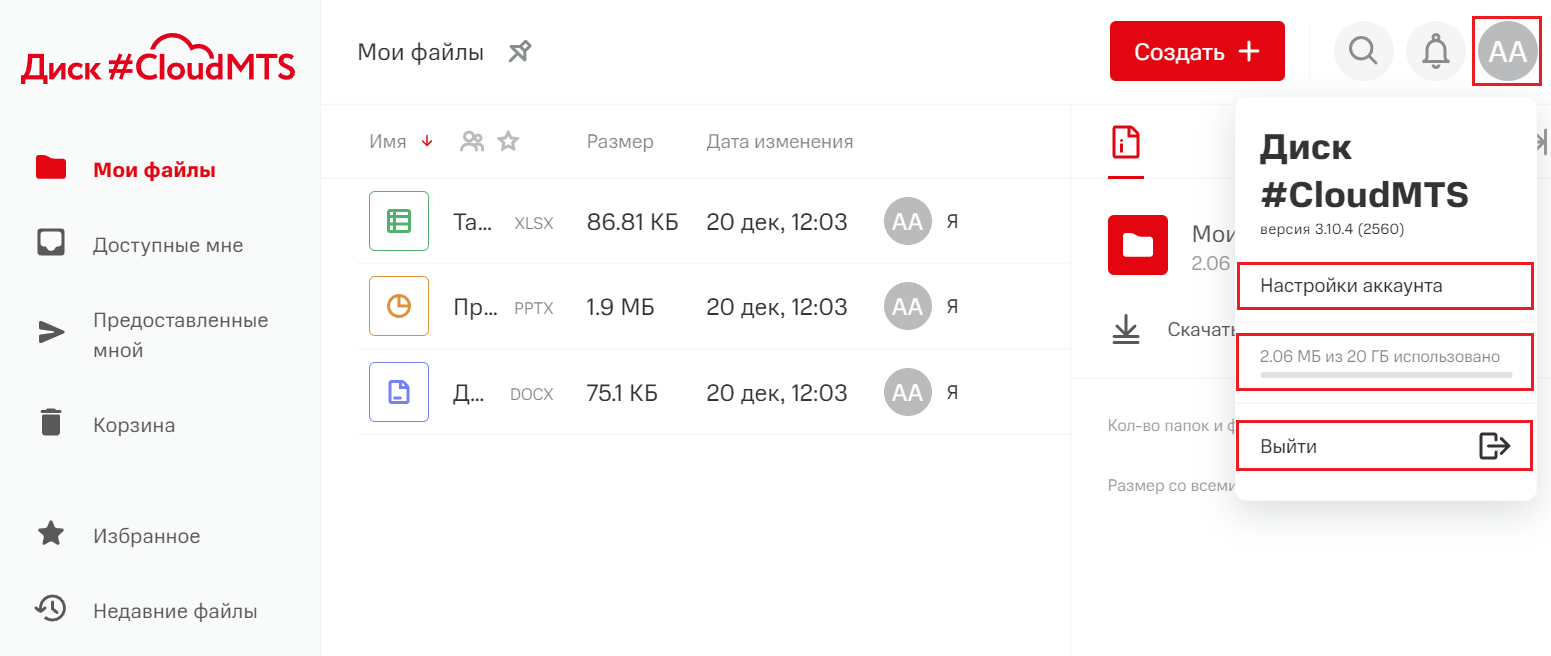The height and width of the screenshot is (656, 1551).
Task: Click the storage usage progress bar
Action: coord(1385,375)
